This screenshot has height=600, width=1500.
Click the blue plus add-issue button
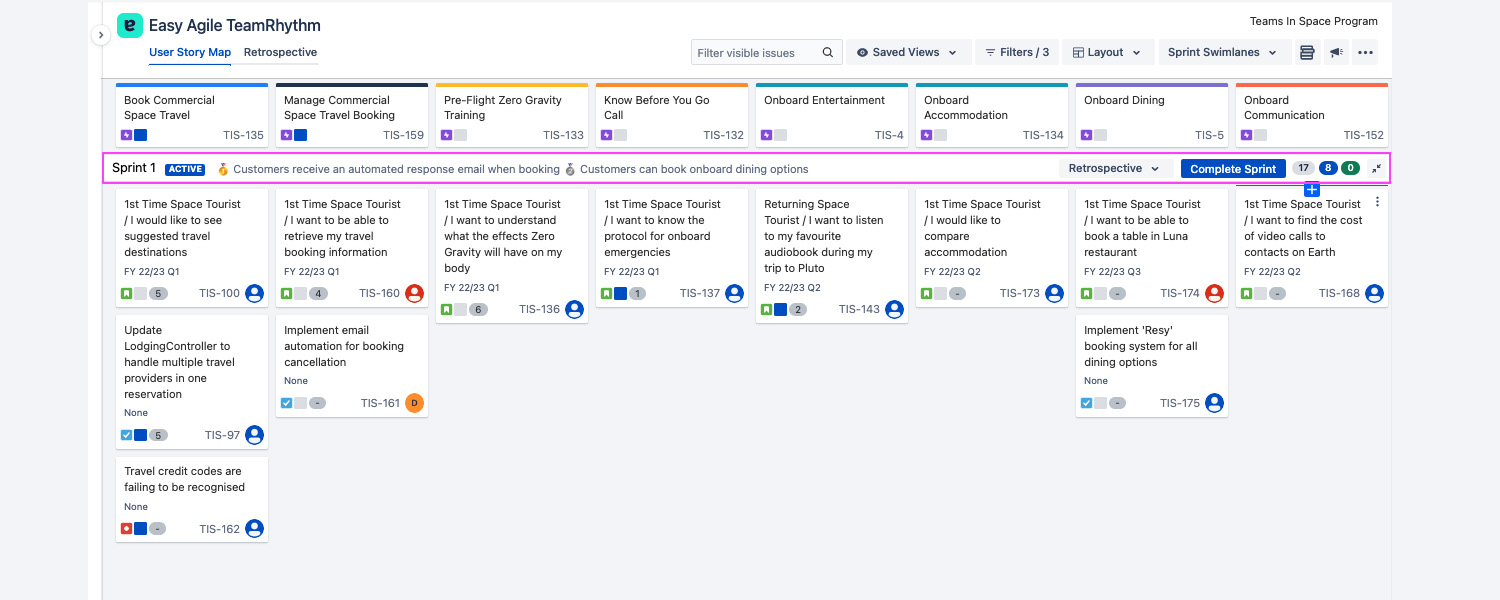click(x=1312, y=189)
